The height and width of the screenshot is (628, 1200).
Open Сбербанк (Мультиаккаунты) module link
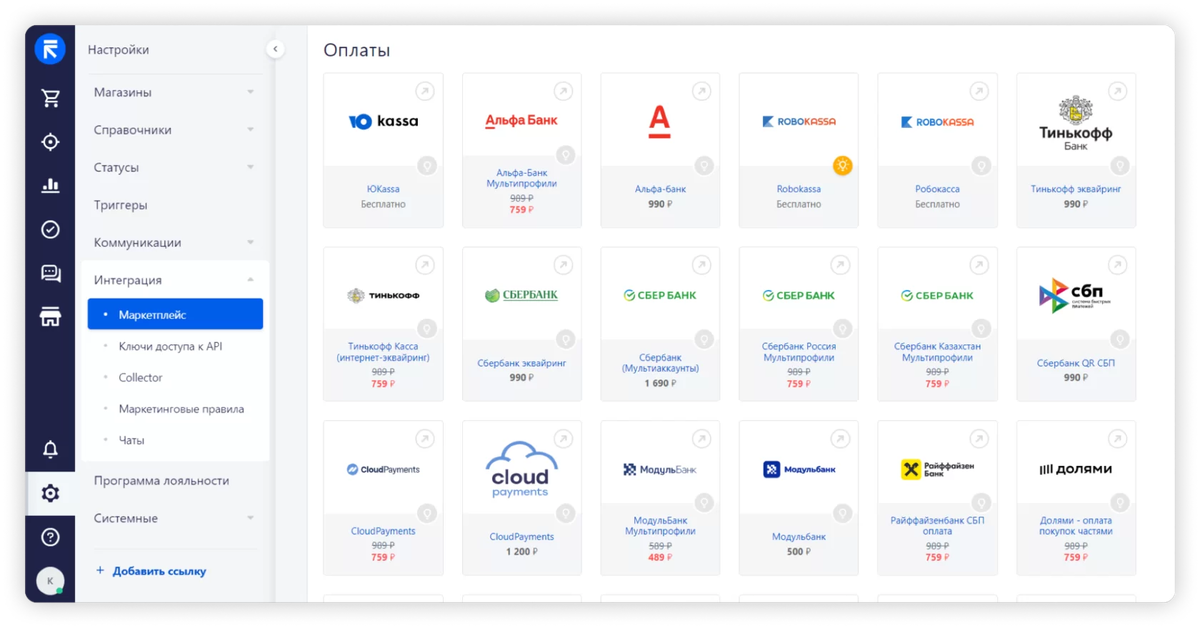pyautogui.click(x=660, y=362)
